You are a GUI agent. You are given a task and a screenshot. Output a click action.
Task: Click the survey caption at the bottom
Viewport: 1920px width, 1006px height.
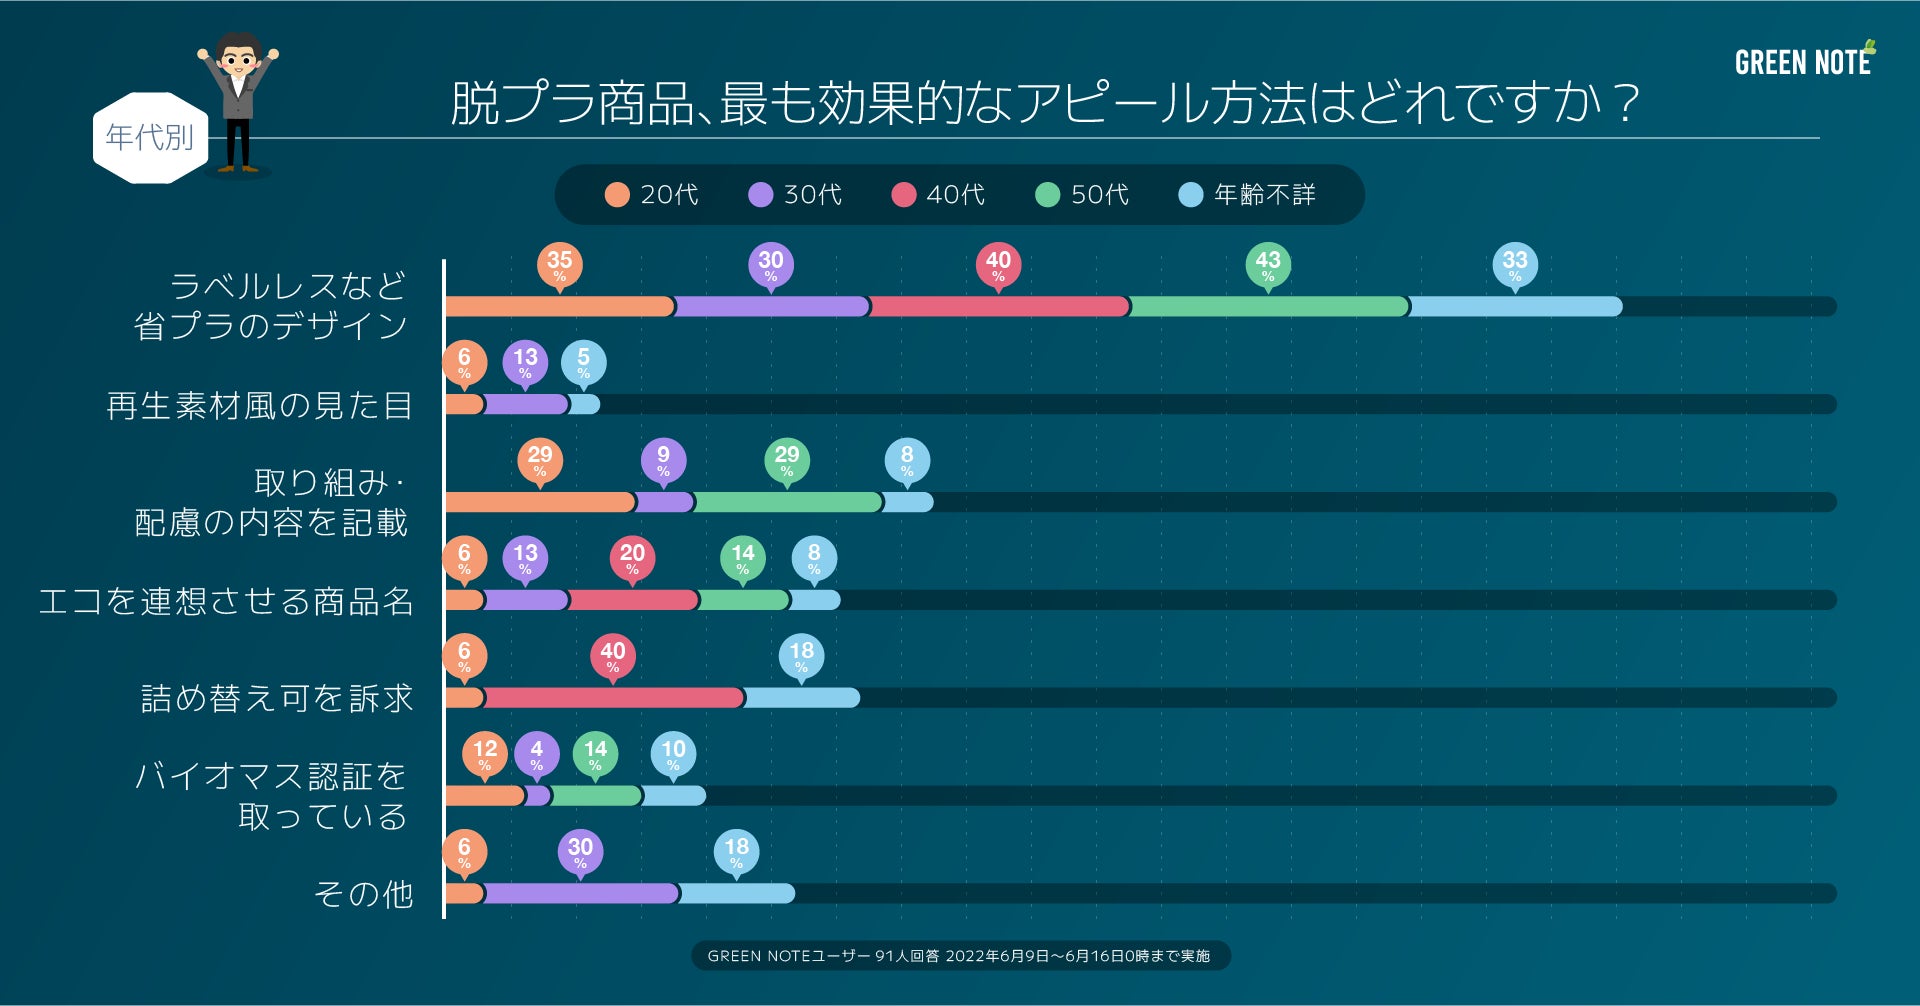pyautogui.click(x=959, y=956)
